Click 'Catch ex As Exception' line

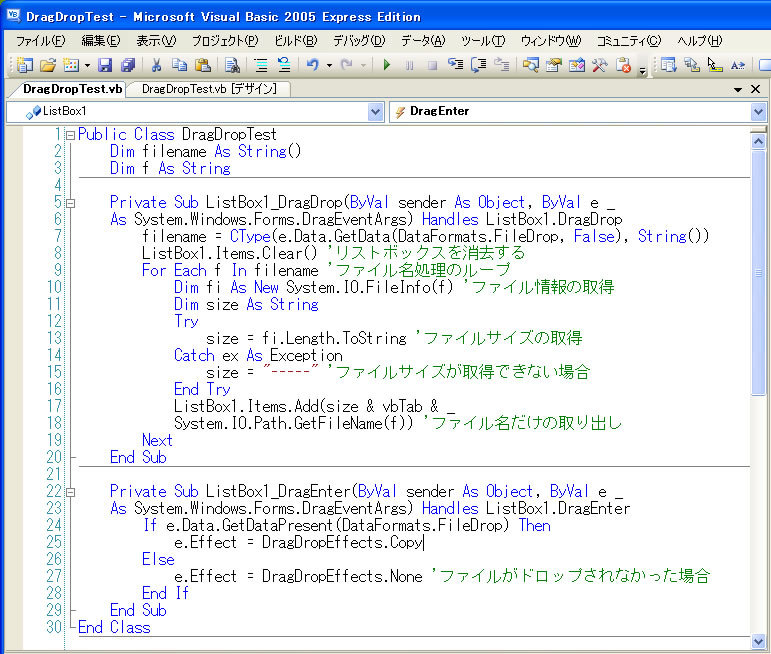click(258, 356)
